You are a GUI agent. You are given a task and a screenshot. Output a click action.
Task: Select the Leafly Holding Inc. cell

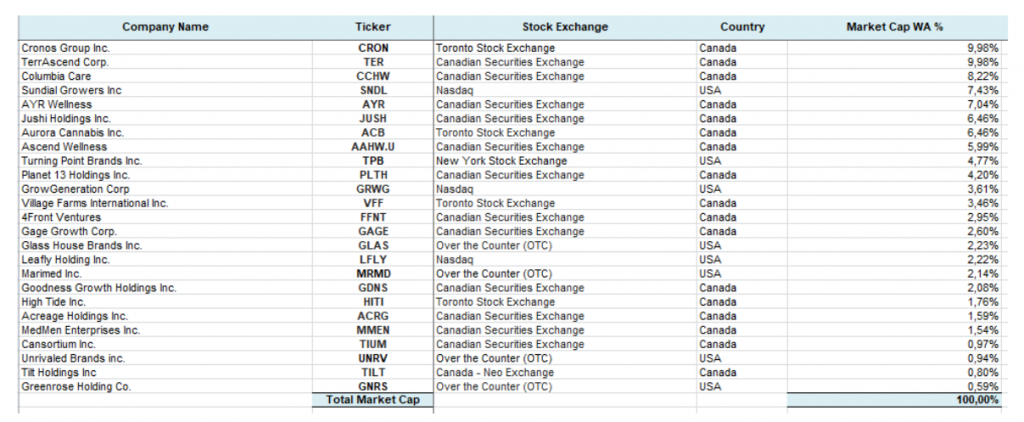tap(165, 259)
